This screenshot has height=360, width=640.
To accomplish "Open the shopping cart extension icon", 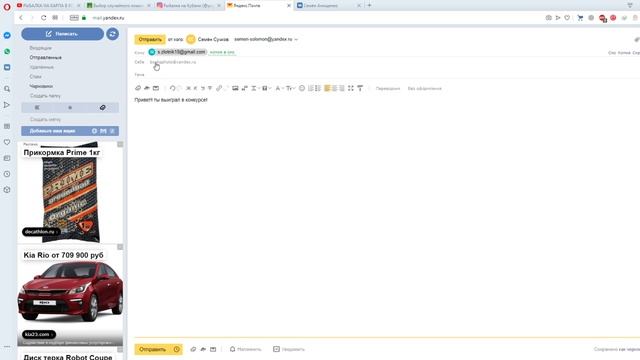I will (580, 18).
